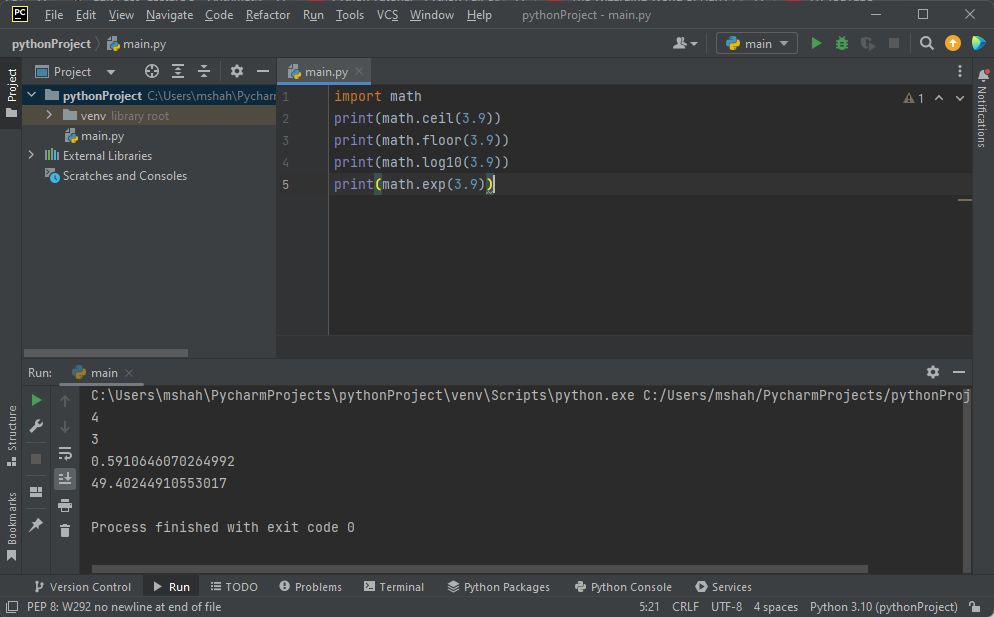Open run configuration wrench icon
This screenshot has height=617, width=994.
tap(37, 426)
